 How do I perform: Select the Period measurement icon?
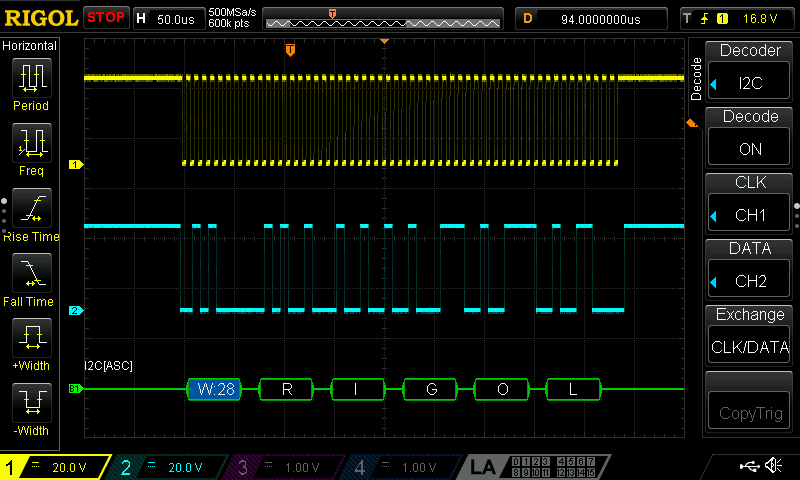32,78
